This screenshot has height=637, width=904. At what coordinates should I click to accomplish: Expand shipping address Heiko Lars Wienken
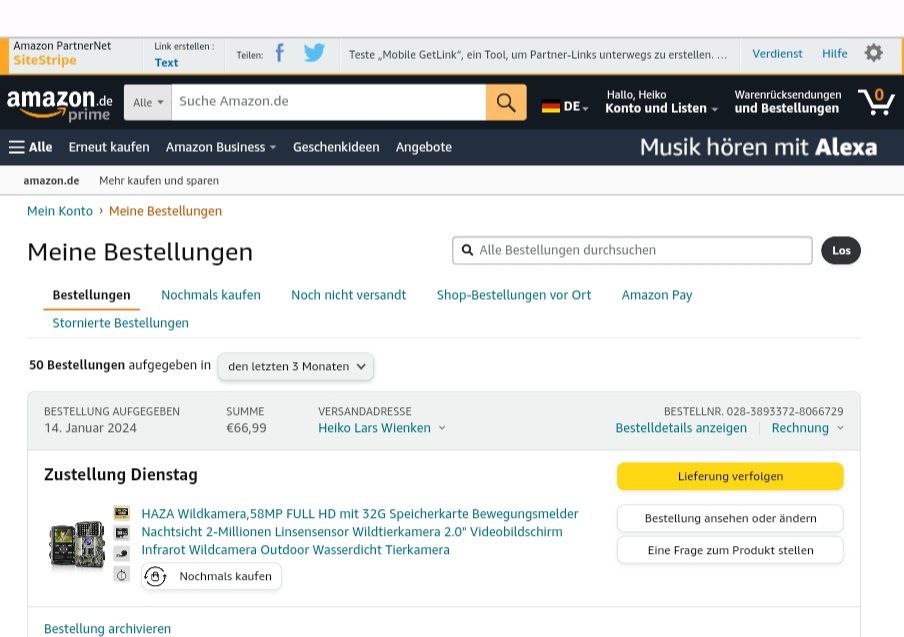382,428
